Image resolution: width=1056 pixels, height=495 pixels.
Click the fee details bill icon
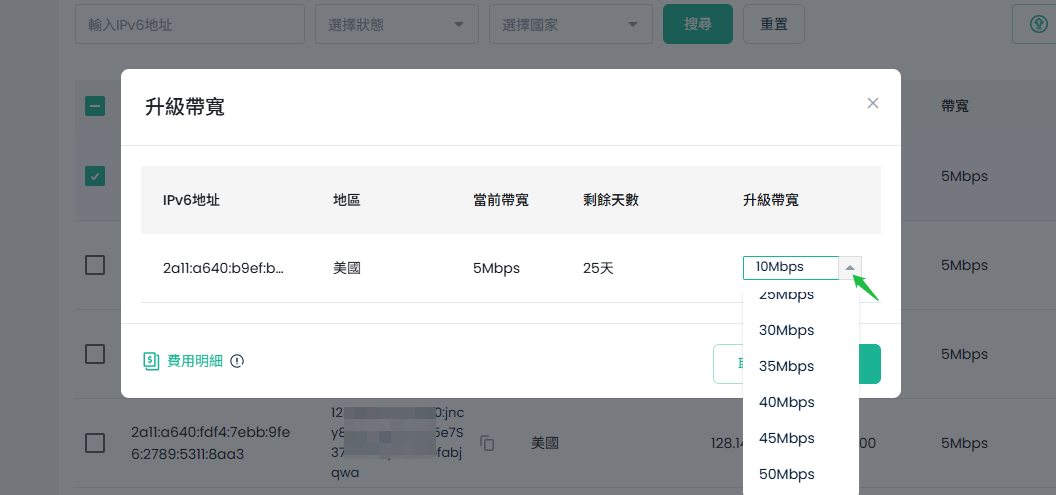coord(151,361)
